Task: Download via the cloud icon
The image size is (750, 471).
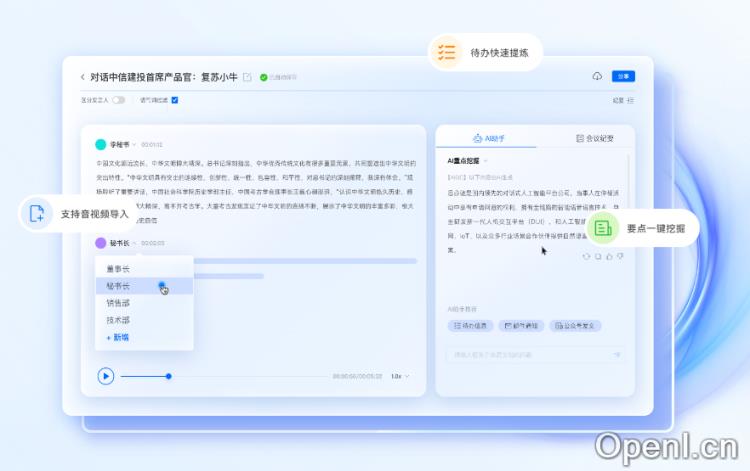Action: click(x=597, y=77)
